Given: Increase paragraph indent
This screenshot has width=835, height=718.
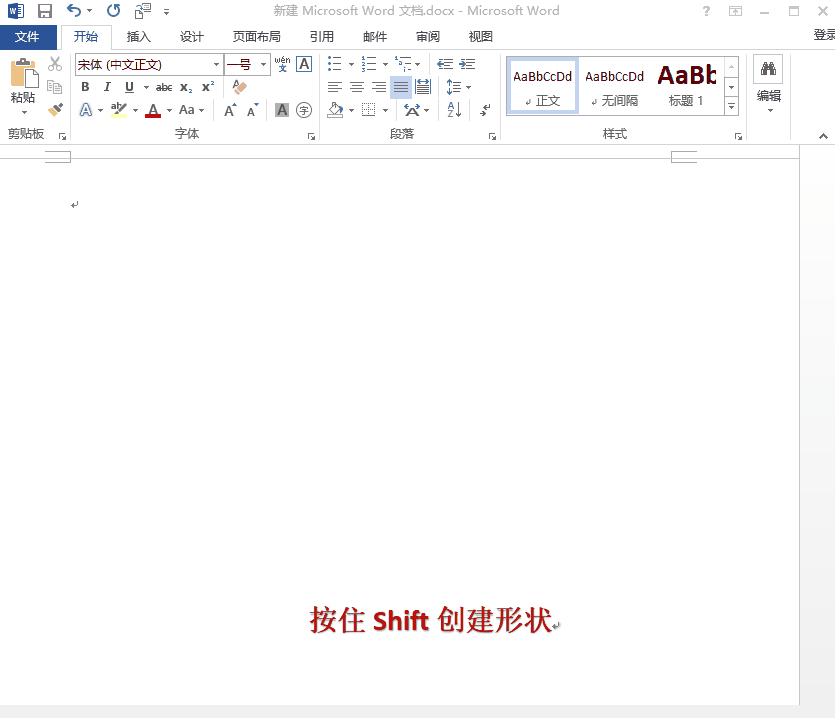Looking at the screenshot, I should coord(467,64).
